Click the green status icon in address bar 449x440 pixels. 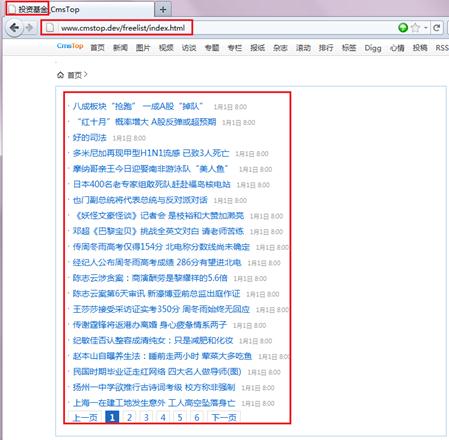point(403,28)
